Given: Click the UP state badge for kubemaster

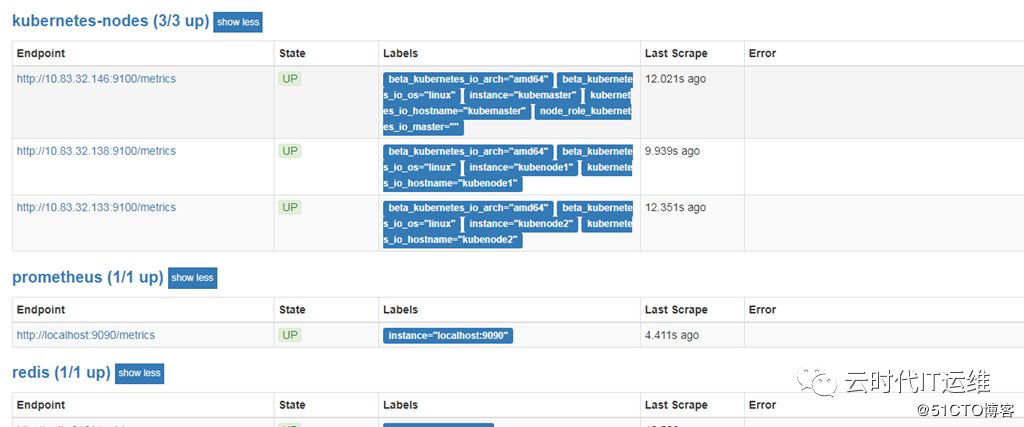Looking at the screenshot, I should point(290,79).
